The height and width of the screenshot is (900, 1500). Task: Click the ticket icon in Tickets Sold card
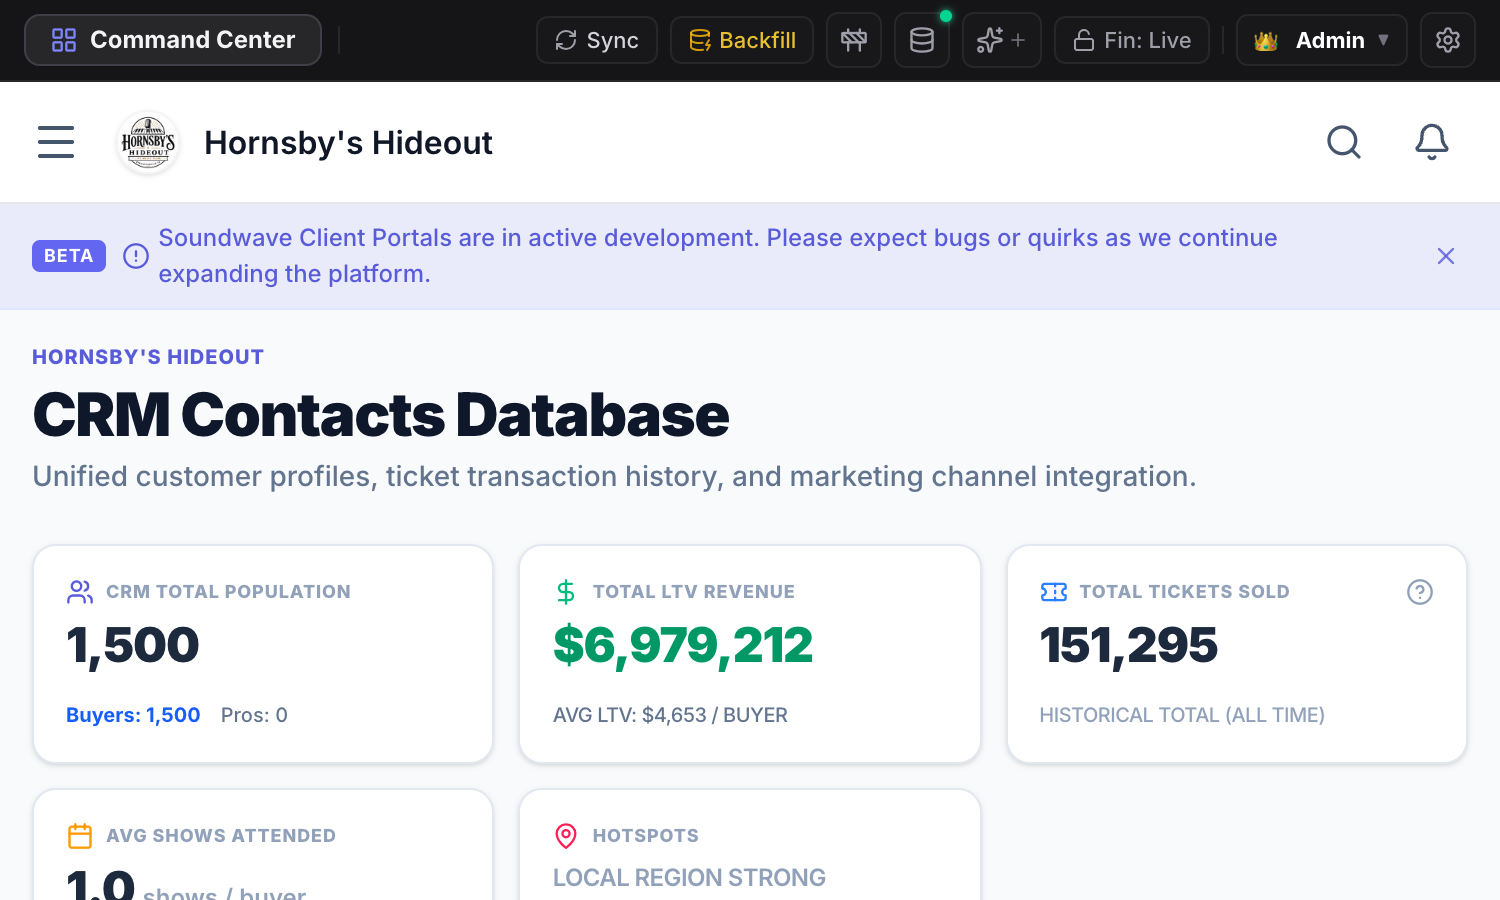coord(1054,592)
